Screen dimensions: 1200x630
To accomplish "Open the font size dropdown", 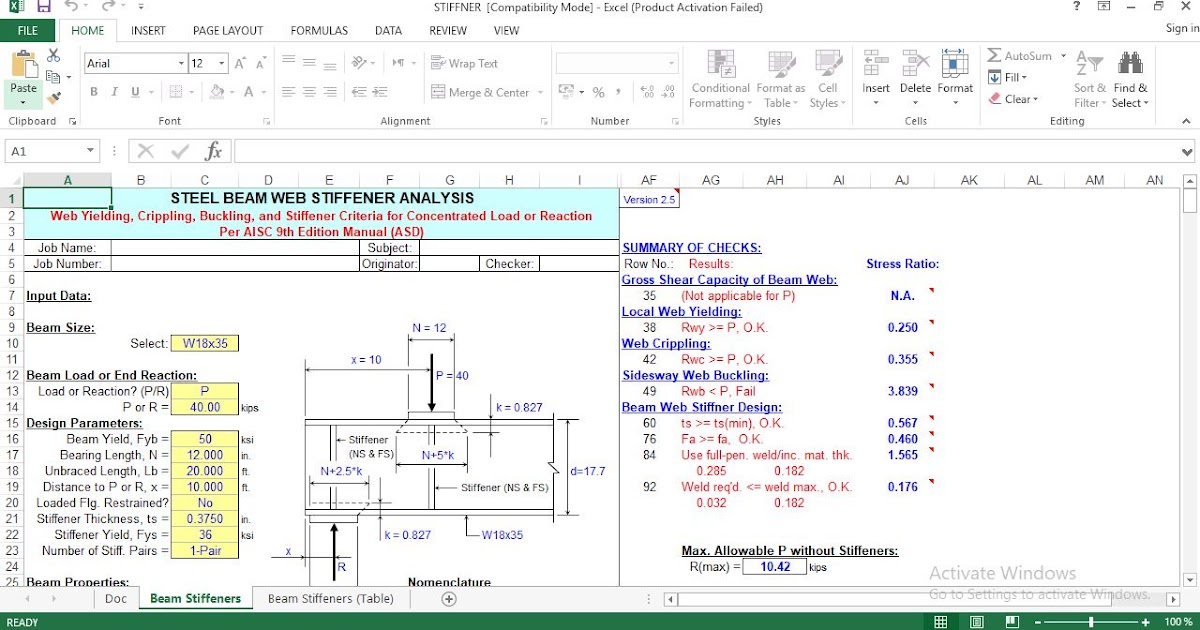I will click(219, 62).
